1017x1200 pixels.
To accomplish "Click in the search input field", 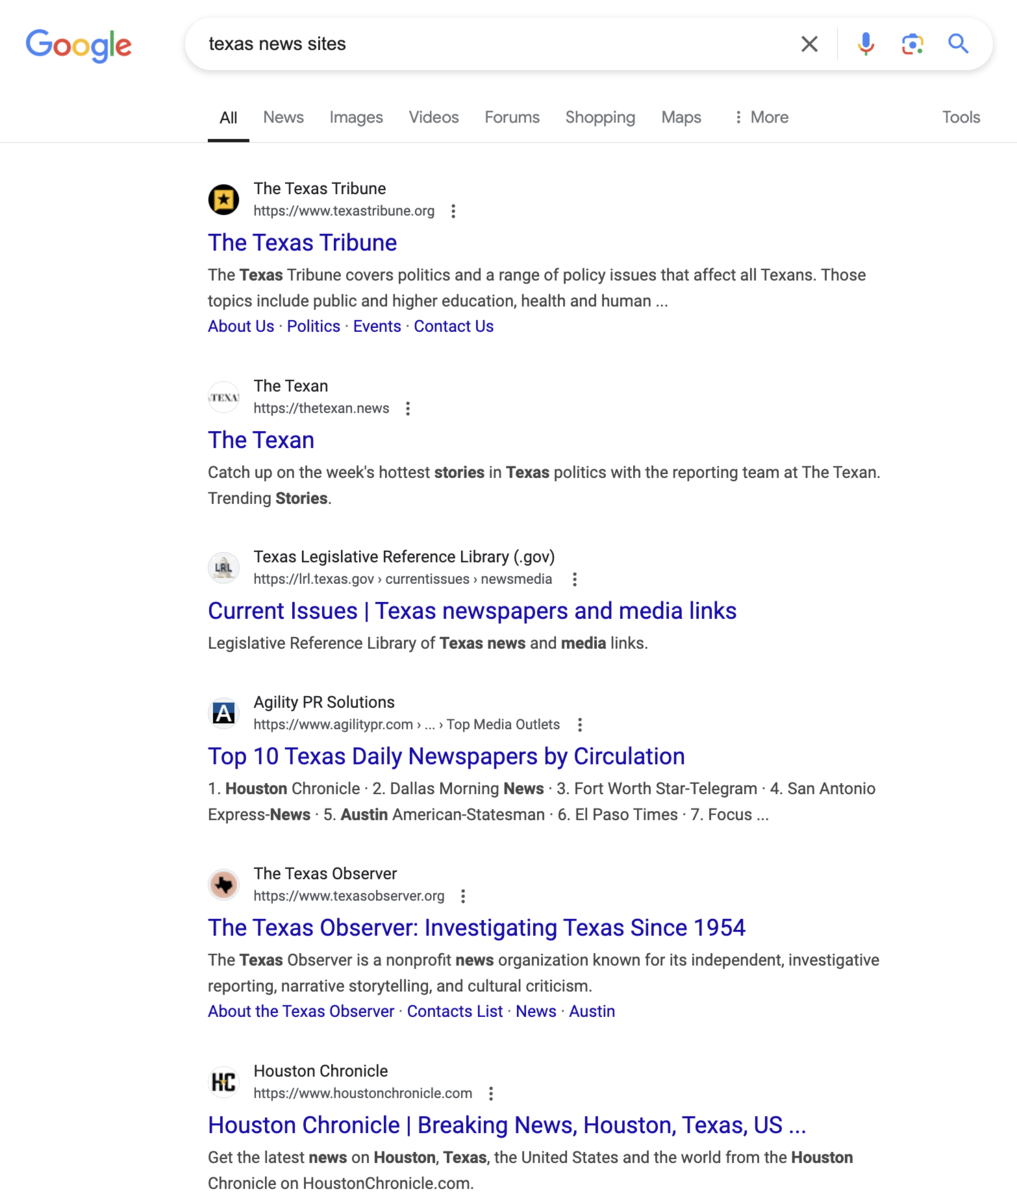I will coord(490,44).
